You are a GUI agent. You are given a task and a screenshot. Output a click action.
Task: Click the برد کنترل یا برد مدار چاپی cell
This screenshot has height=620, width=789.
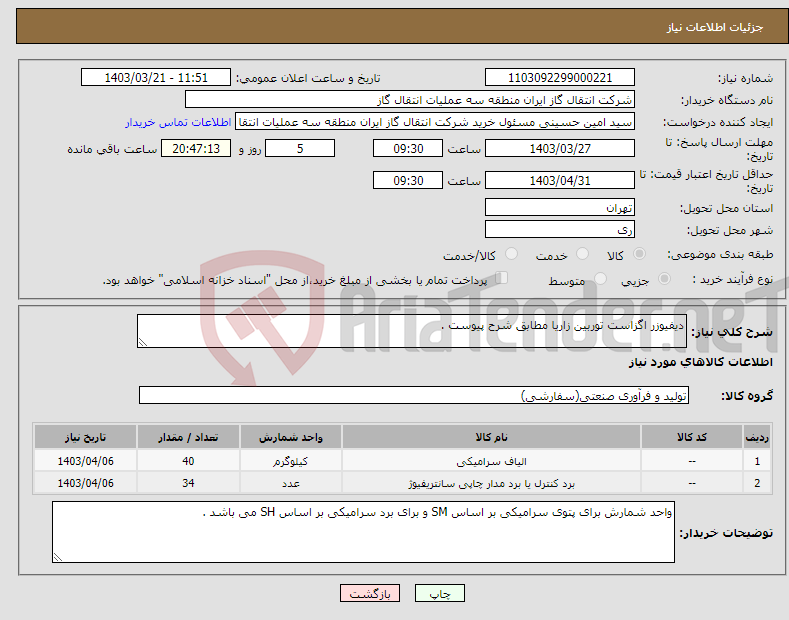[x=491, y=483]
